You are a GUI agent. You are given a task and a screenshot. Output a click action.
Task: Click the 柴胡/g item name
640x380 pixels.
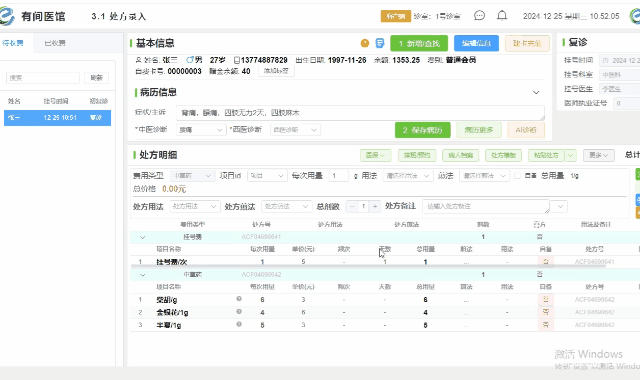point(167,300)
